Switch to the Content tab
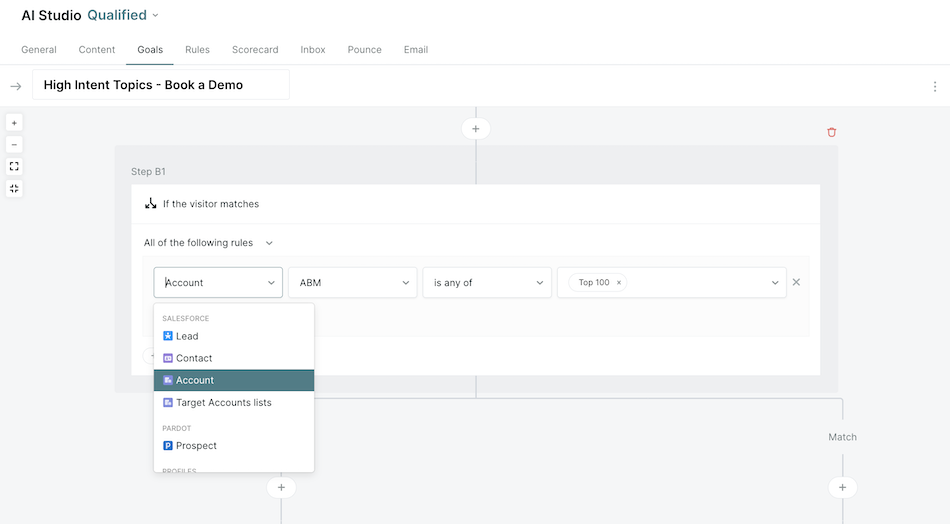 click(96, 50)
